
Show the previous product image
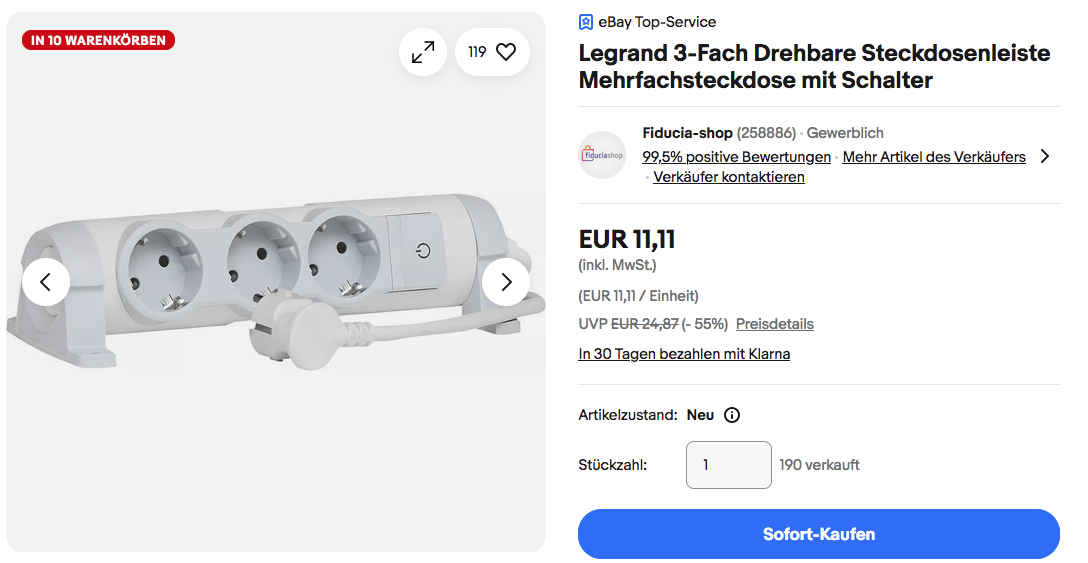tap(46, 282)
